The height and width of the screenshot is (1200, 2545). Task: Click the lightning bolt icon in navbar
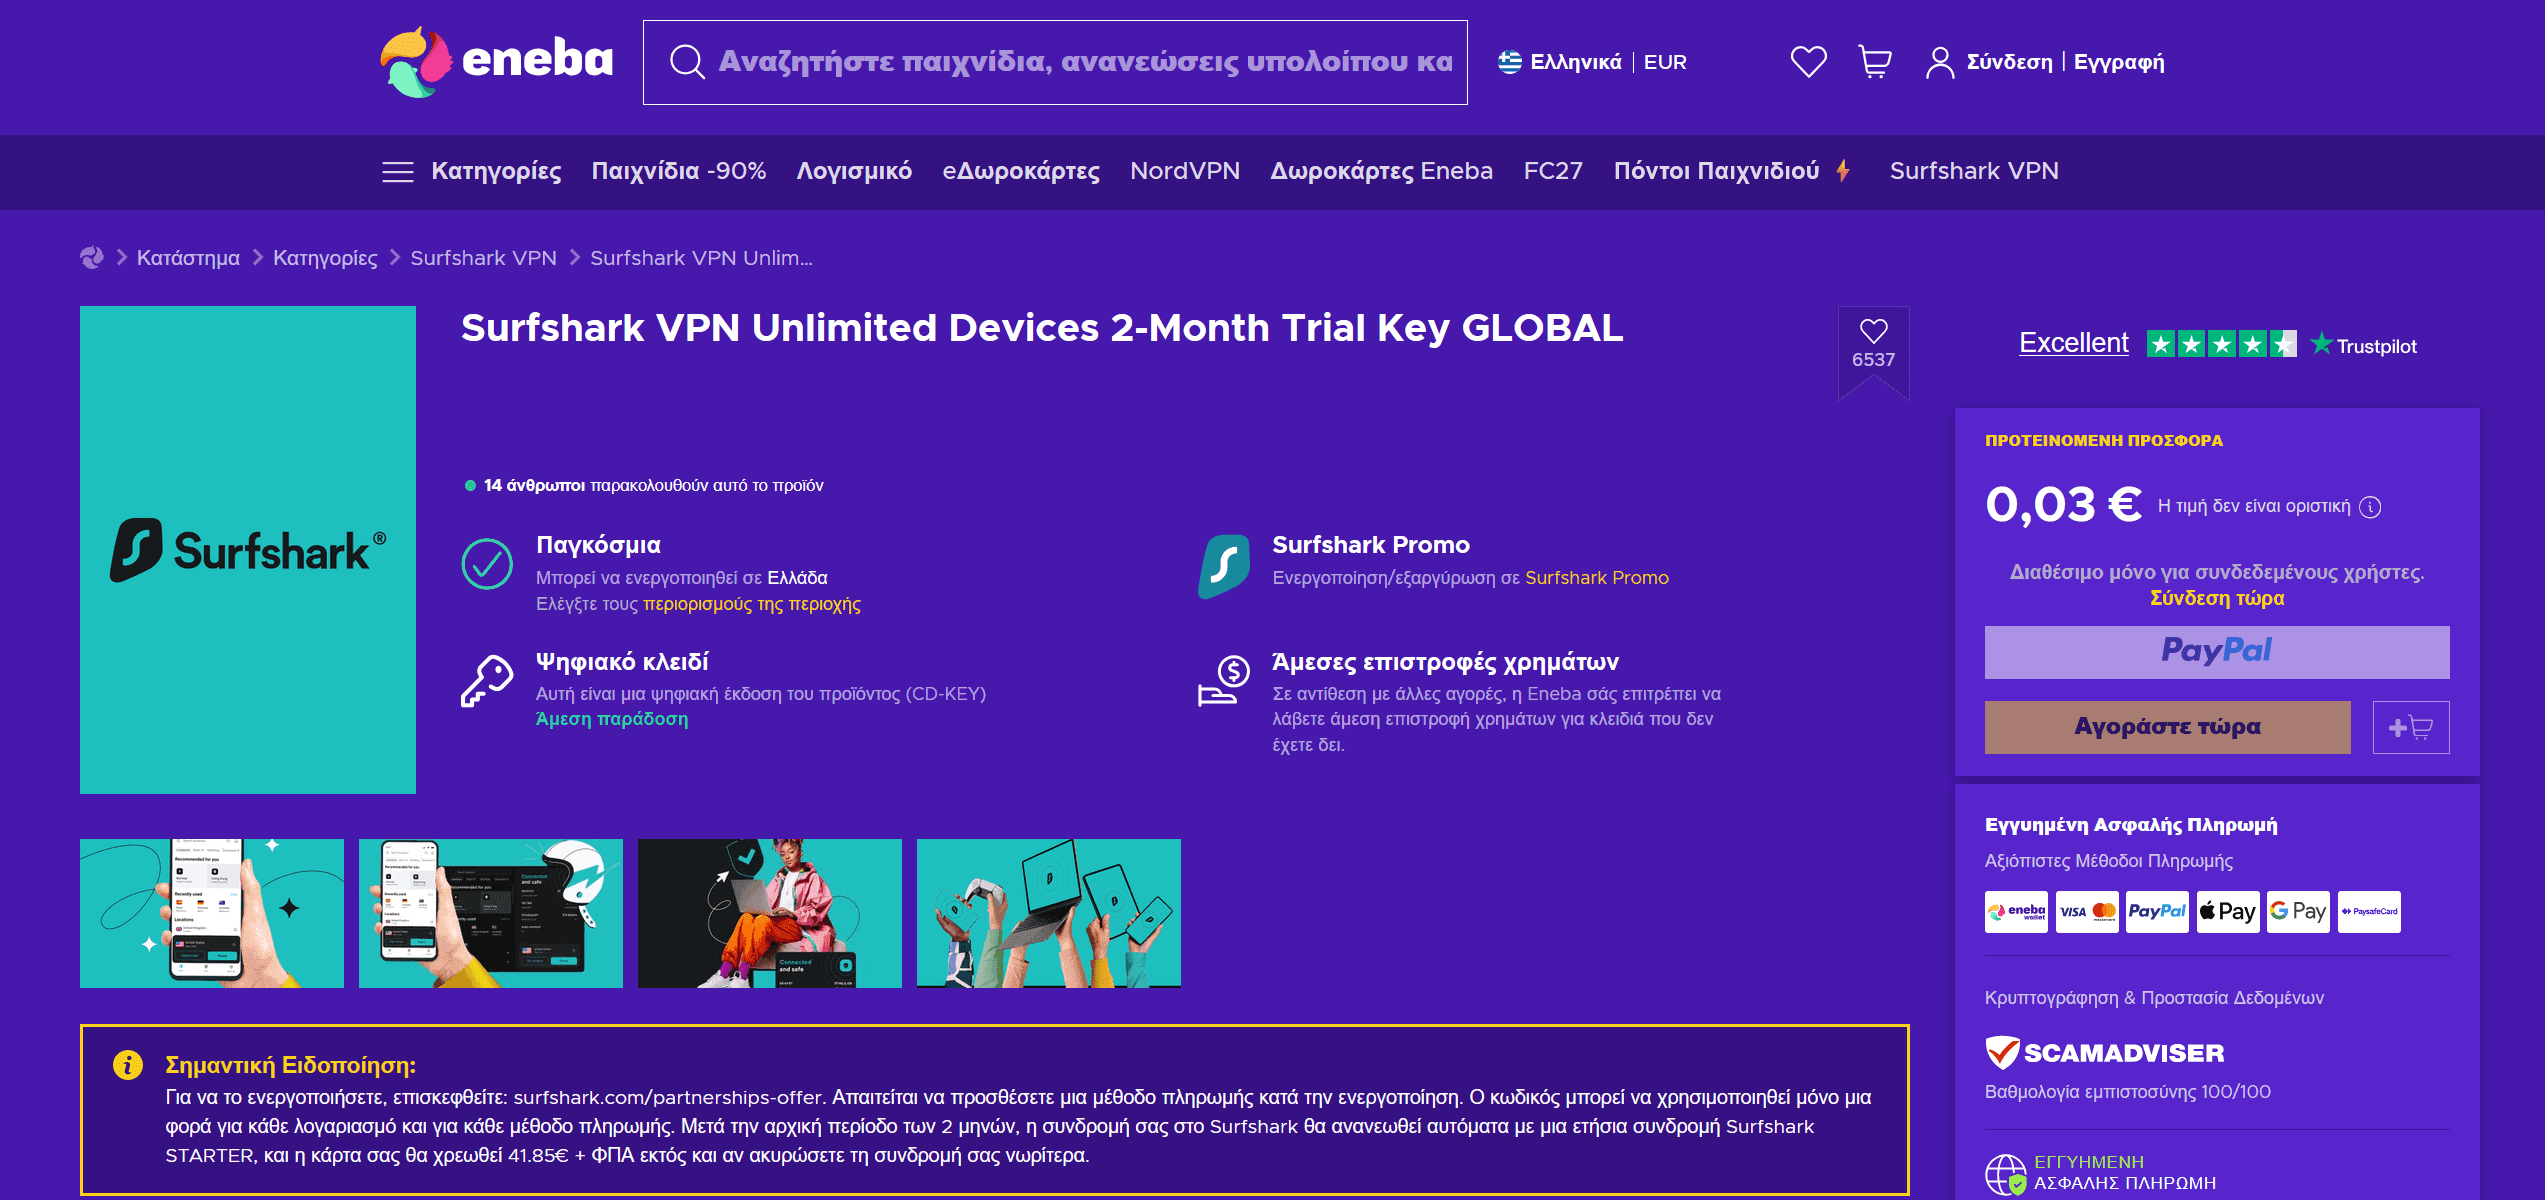[x=1843, y=171]
